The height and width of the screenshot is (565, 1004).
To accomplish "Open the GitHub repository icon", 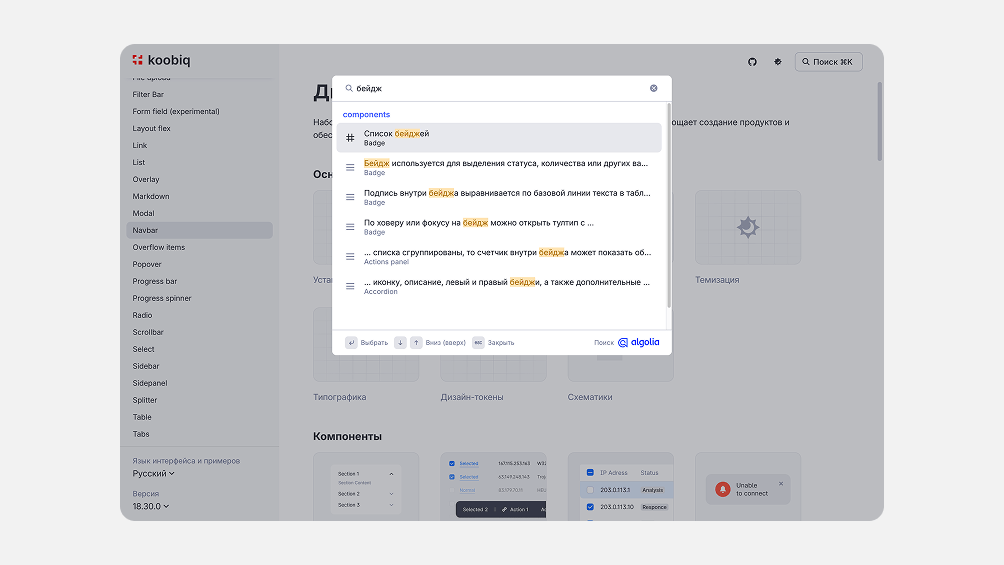I will coord(752,62).
